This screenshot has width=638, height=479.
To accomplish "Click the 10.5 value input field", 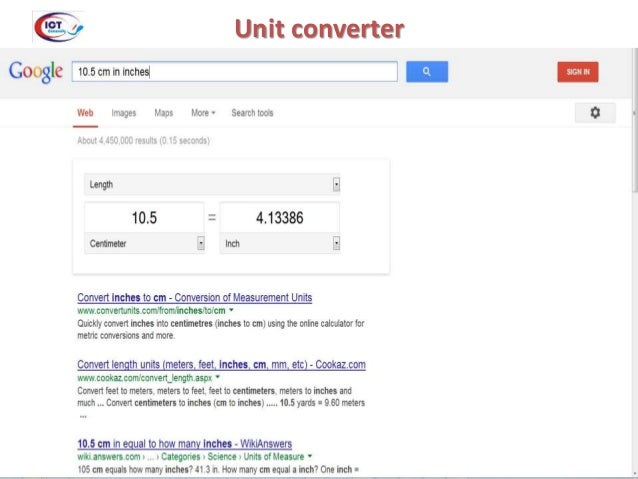I will pyautogui.click(x=144, y=218).
